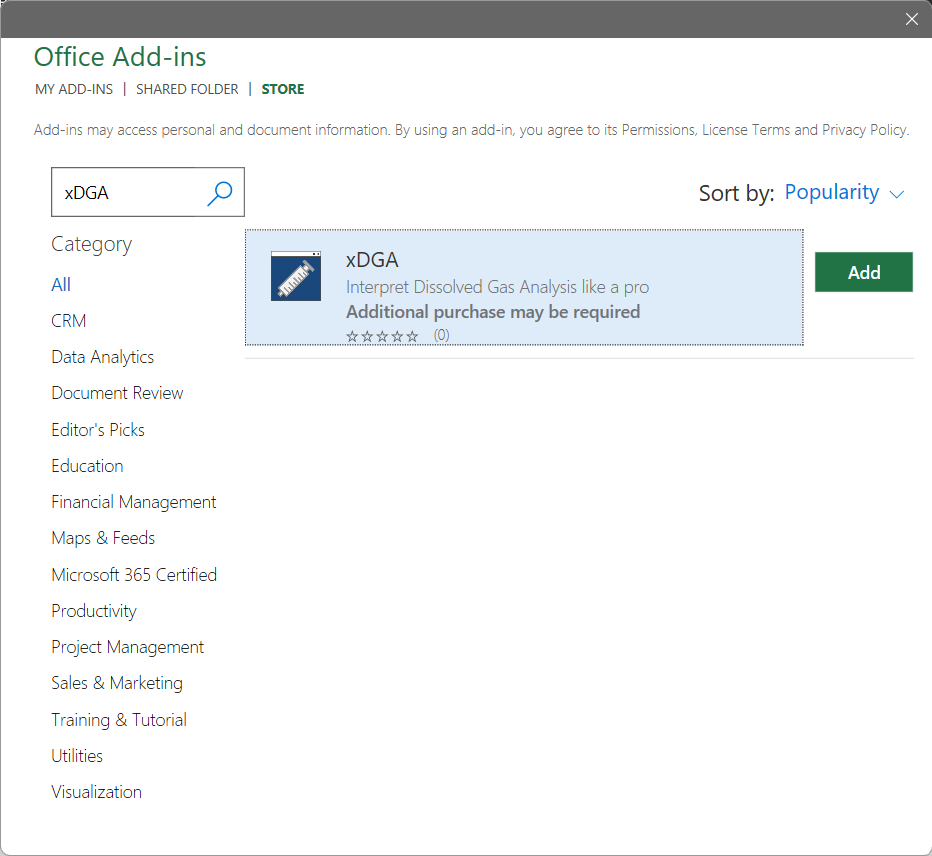The image size is (932, 856).
Task: Close the Office Add-ins dialog
Action: 911,19
